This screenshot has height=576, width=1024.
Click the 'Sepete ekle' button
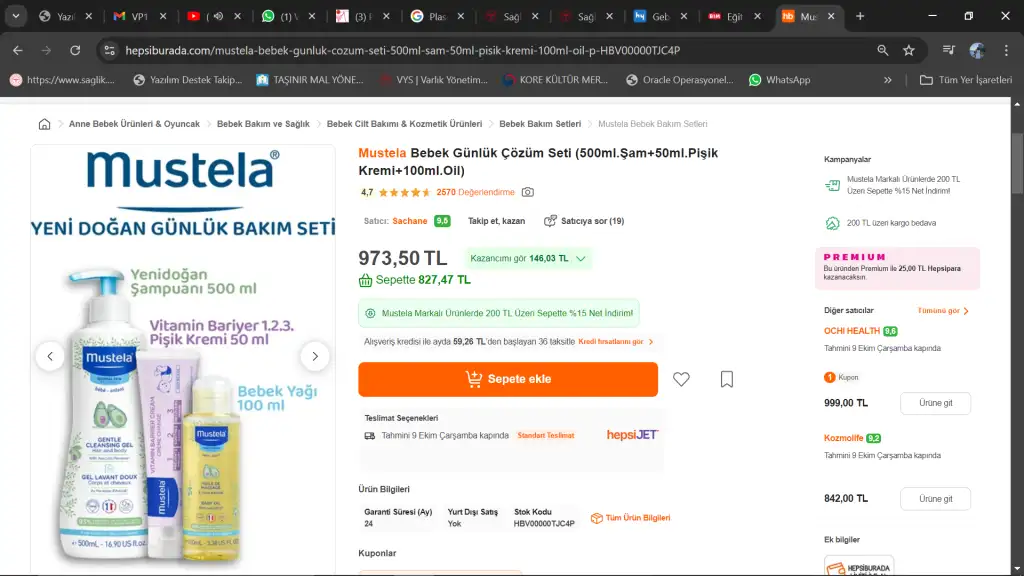508,379
